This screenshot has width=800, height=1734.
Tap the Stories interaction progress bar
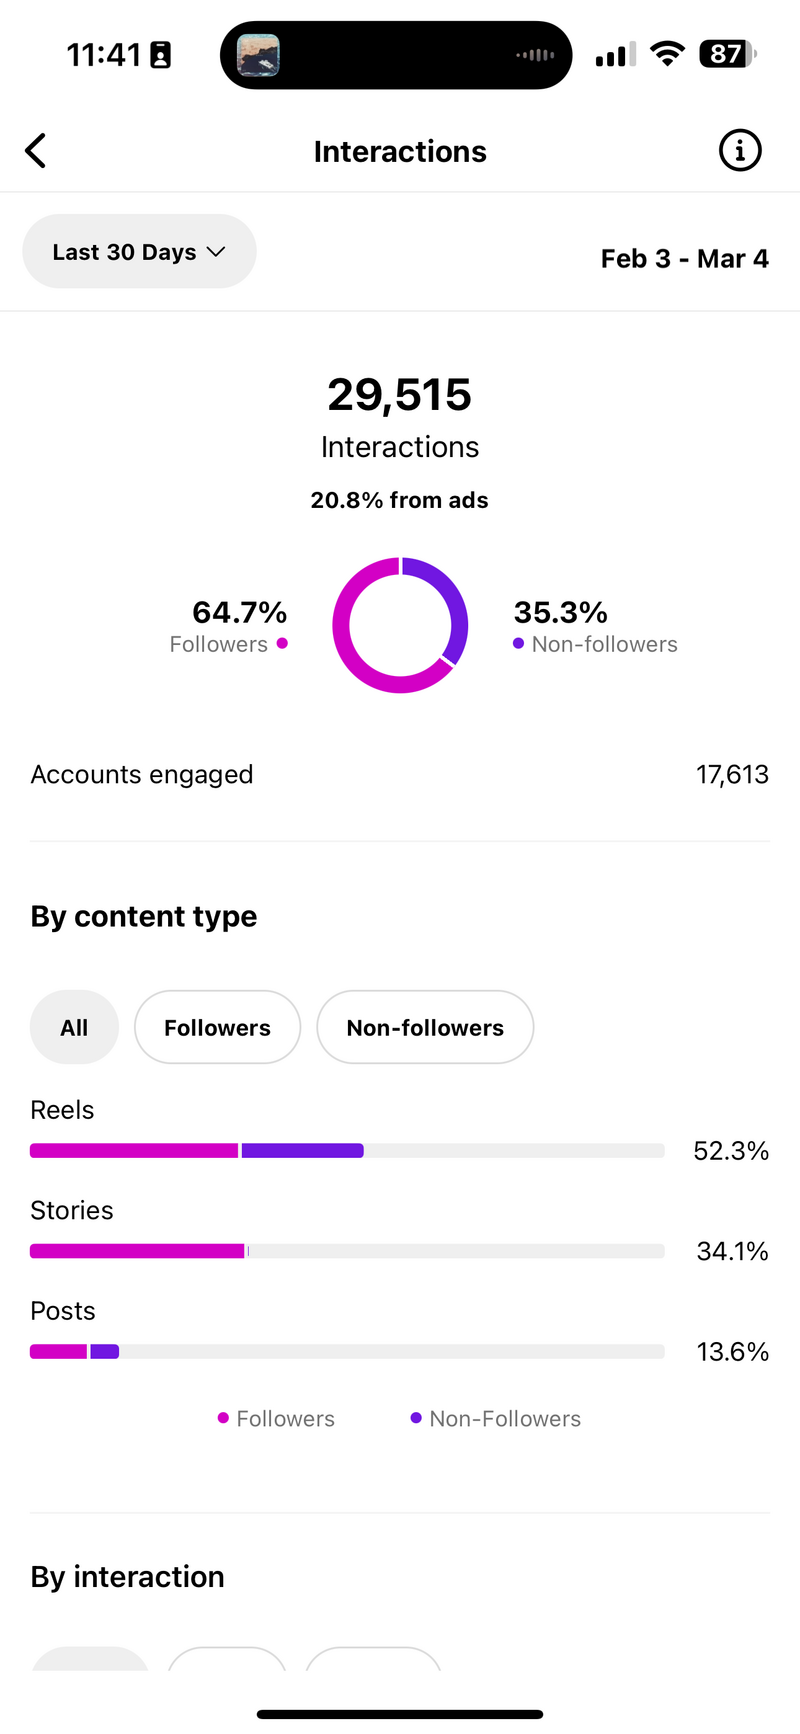click(x=347, y=1251)
